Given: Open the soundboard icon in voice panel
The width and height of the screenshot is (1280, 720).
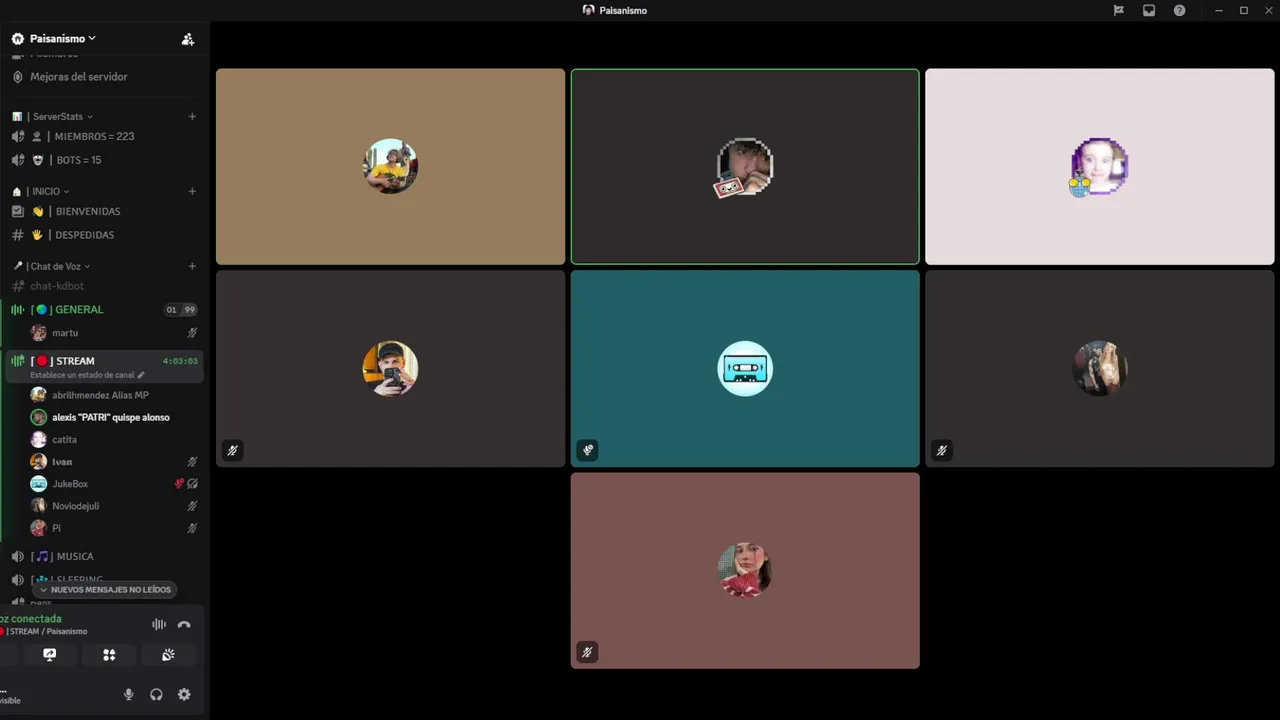Looking at the screenshot, I should 168,655.
